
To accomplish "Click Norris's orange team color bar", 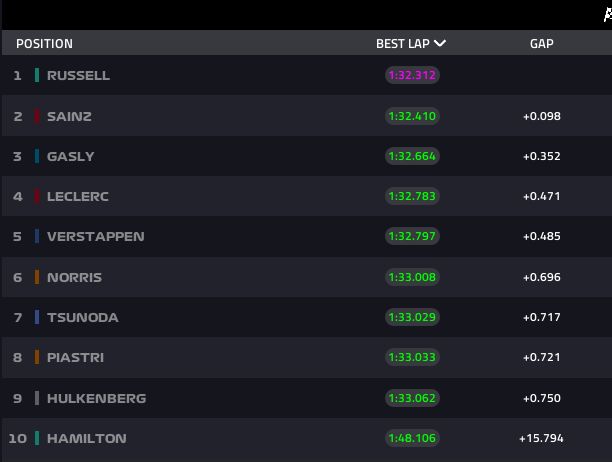I will 37,277.
